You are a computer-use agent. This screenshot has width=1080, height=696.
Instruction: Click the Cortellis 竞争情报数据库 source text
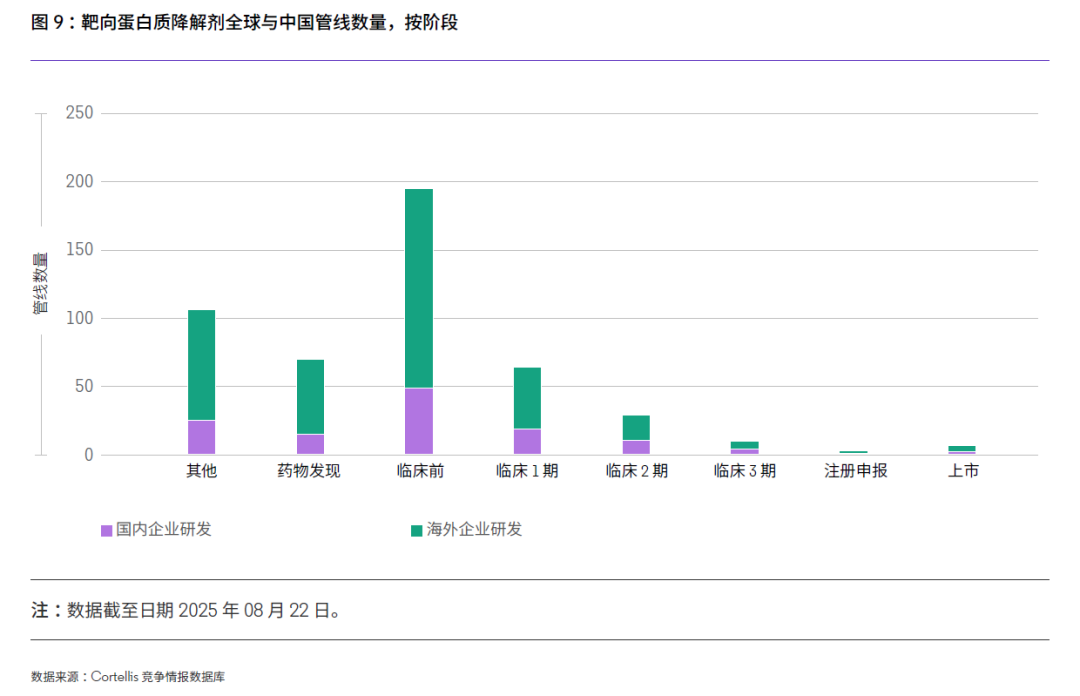[x=125, y=676]
